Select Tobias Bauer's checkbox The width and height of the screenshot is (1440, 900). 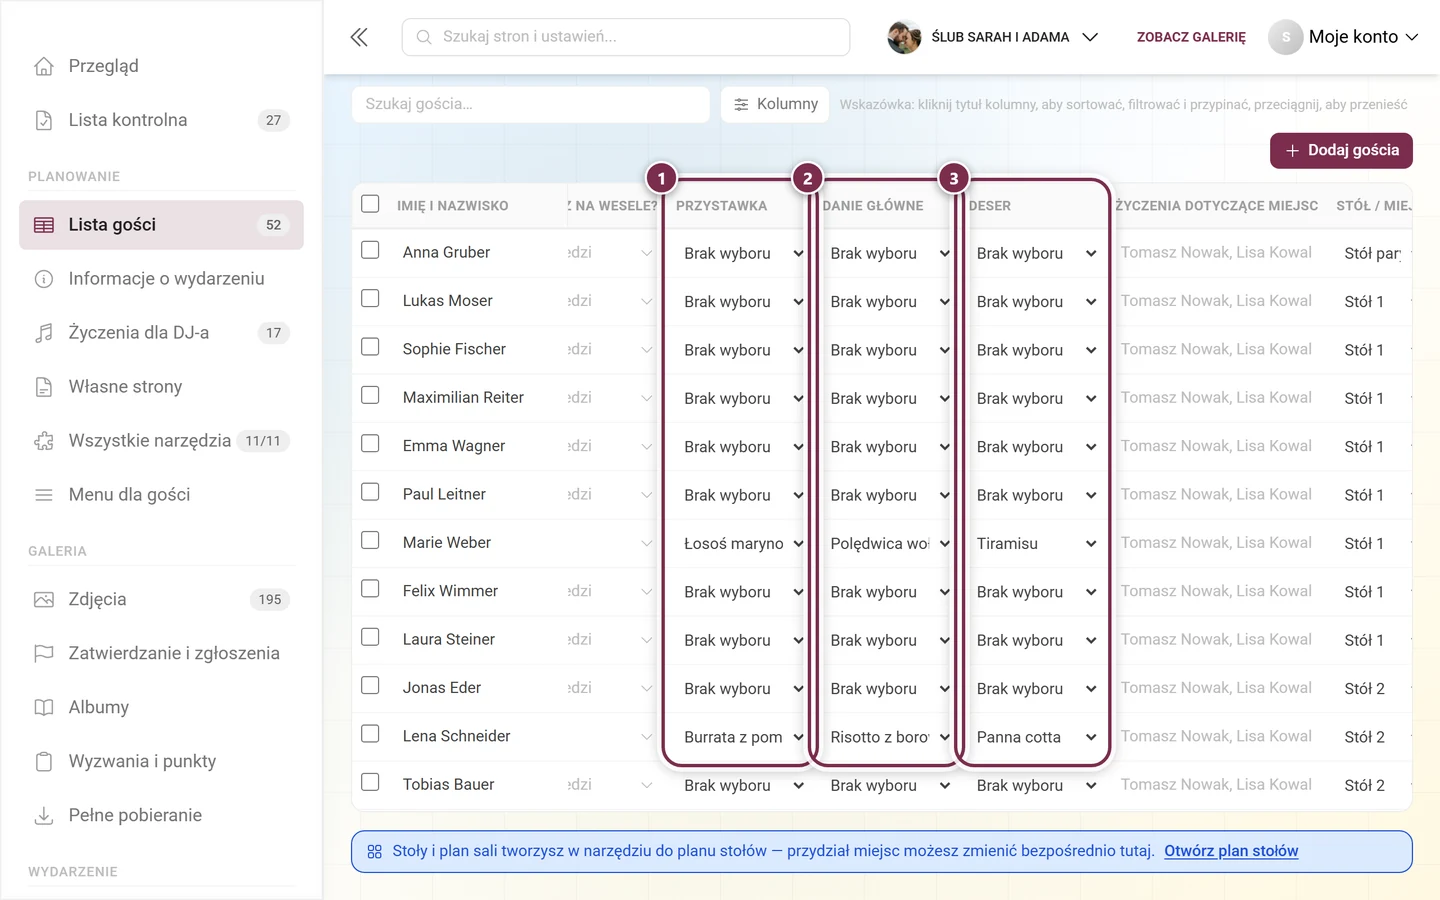370,782
